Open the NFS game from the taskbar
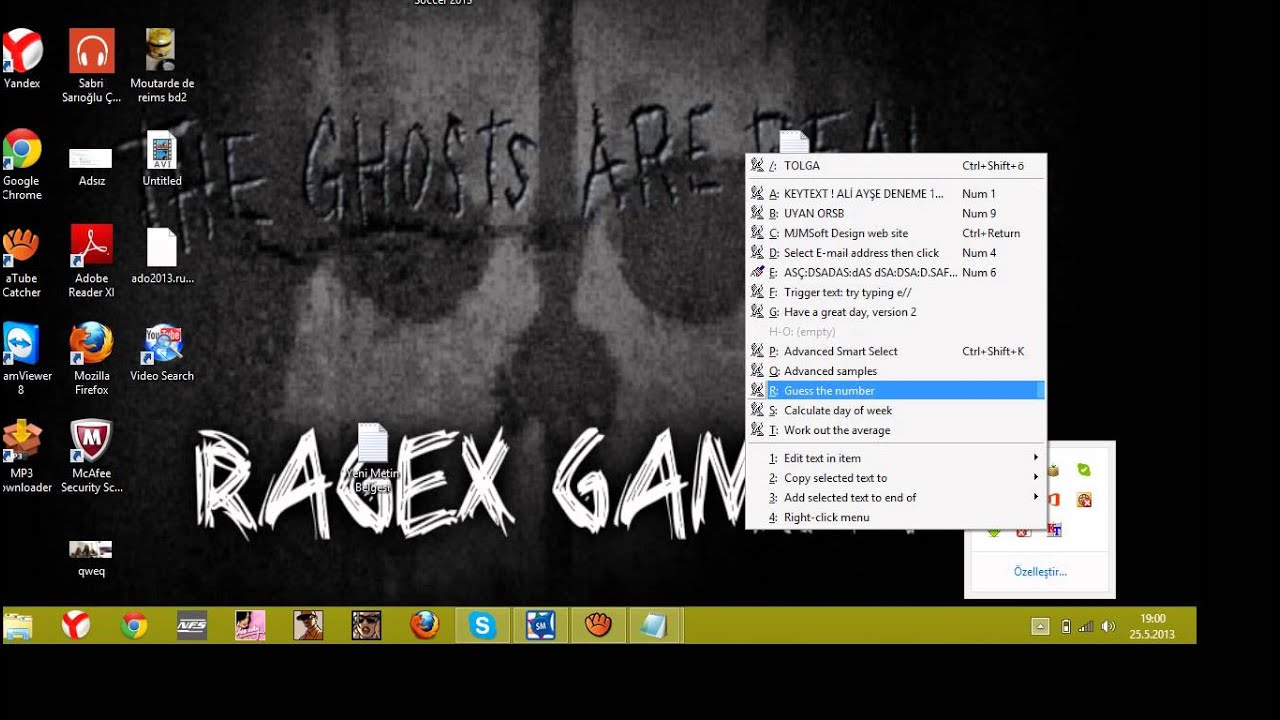 tap(191, 625)
